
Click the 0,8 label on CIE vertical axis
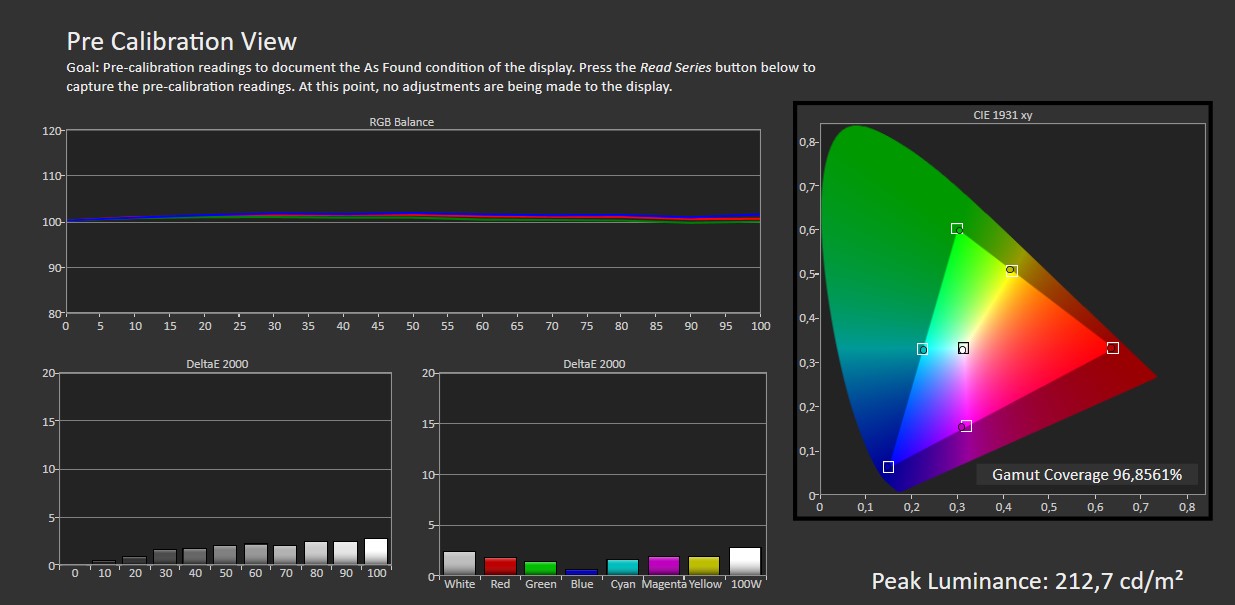pyautogui.click(x=807, y=142)
